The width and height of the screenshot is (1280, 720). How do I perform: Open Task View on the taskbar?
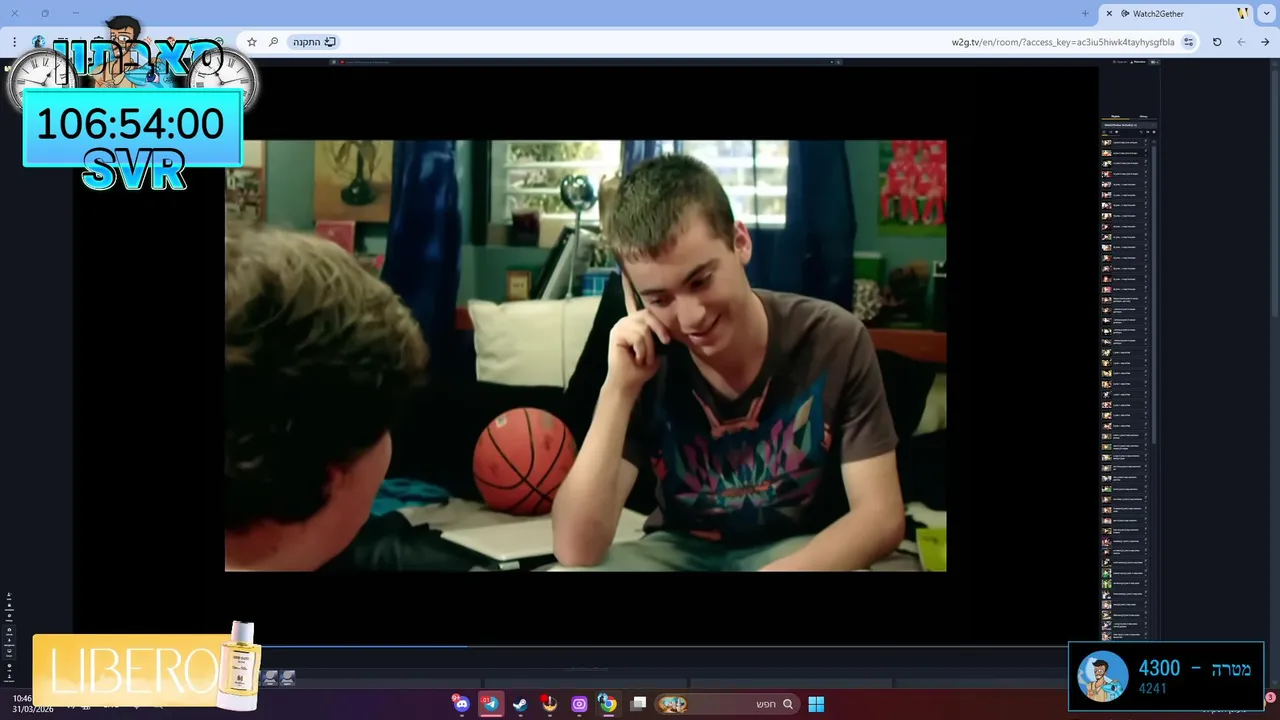tap(638, 704)
